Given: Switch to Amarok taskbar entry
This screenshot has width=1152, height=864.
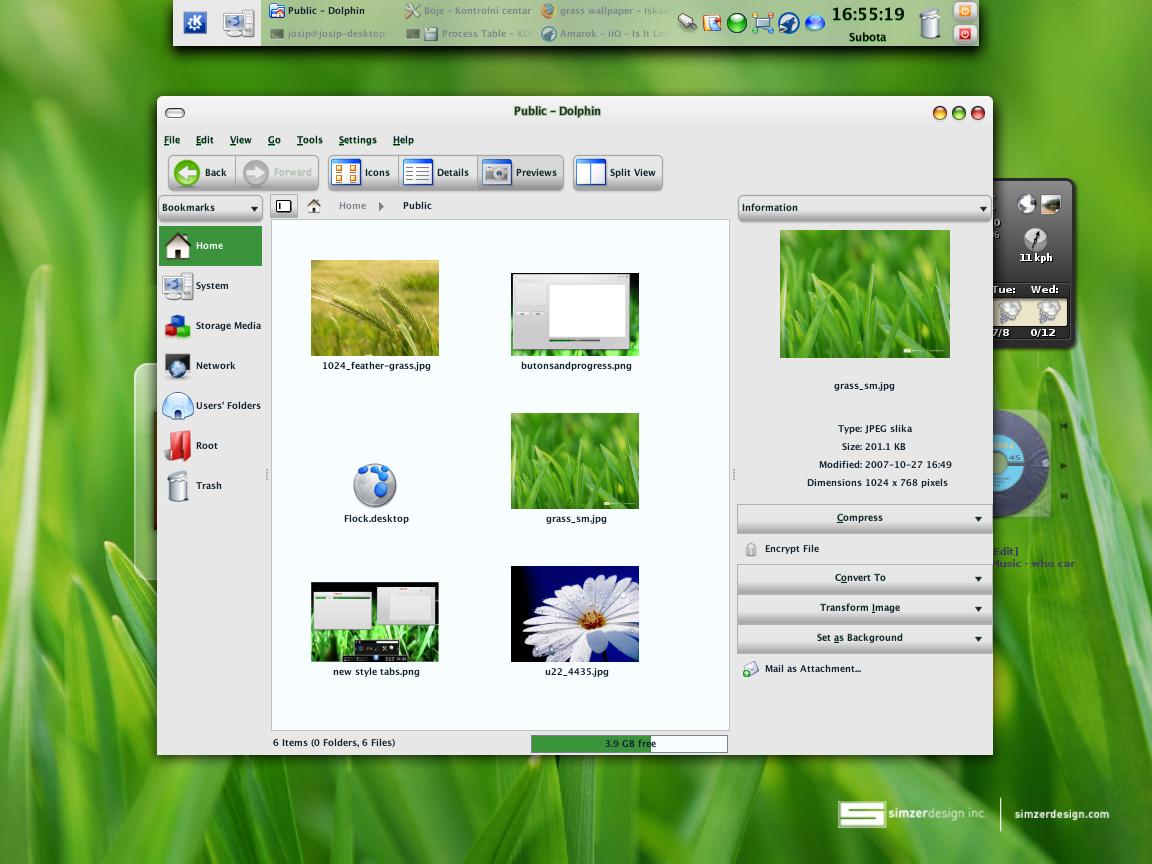Looking at the screenshot, I should tap(605, 34).
